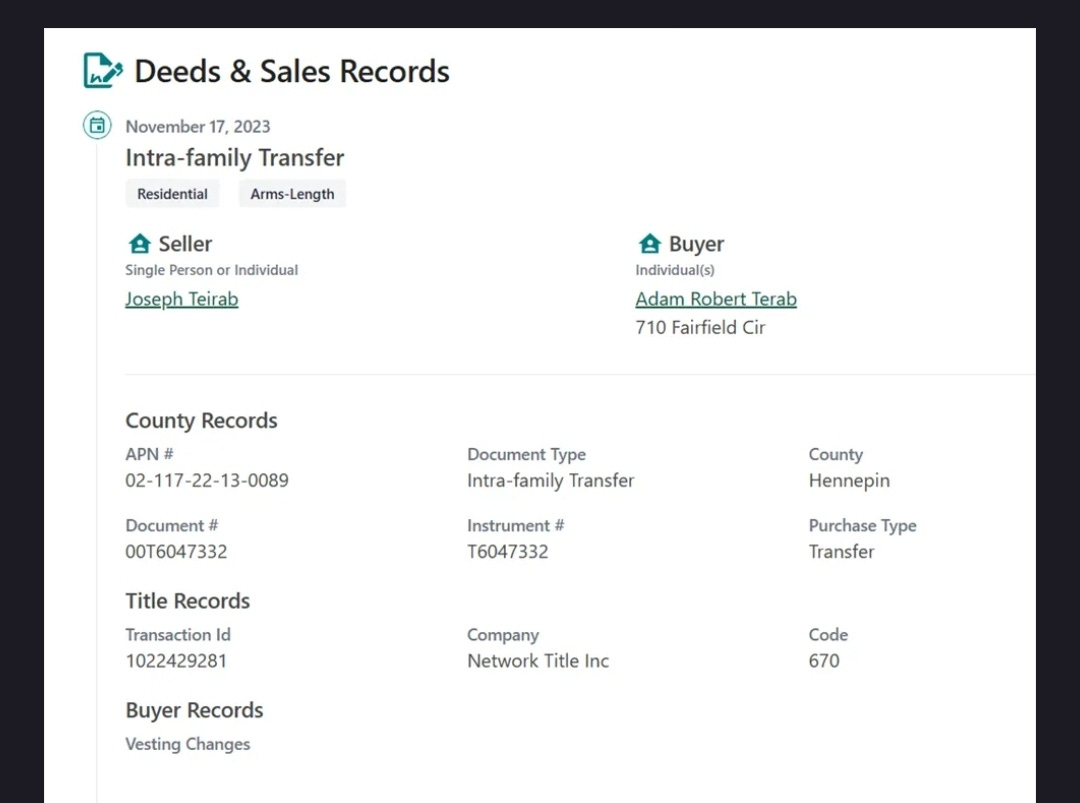Click the Vesting Changes label

click(x=187, y=744)
